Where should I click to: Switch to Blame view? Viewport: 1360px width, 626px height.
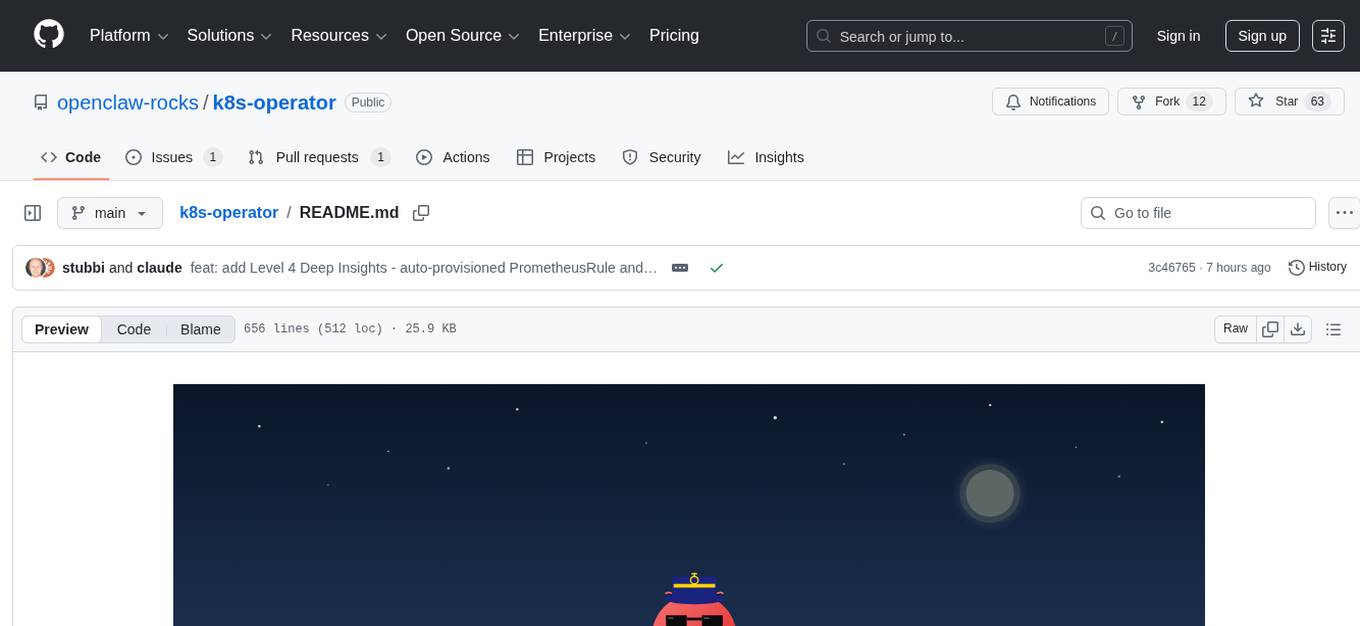(200, 328)
